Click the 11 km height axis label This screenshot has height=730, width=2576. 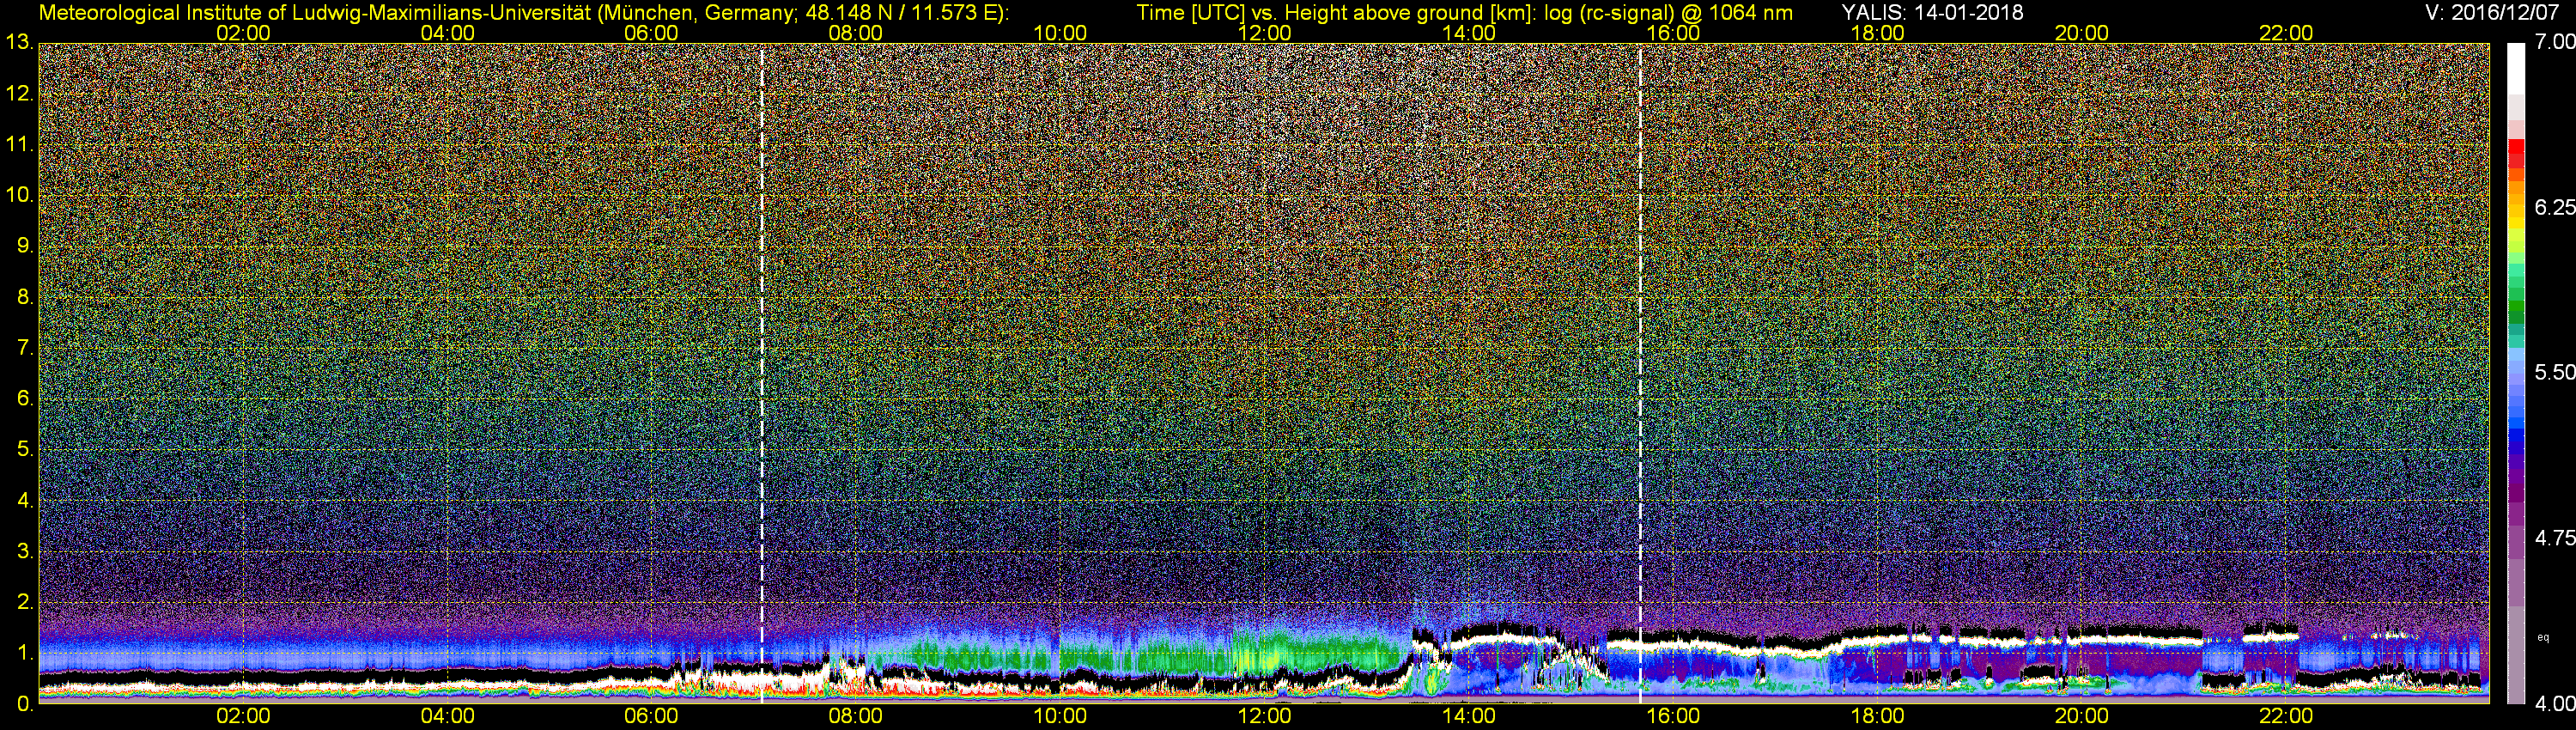point(19,144)
